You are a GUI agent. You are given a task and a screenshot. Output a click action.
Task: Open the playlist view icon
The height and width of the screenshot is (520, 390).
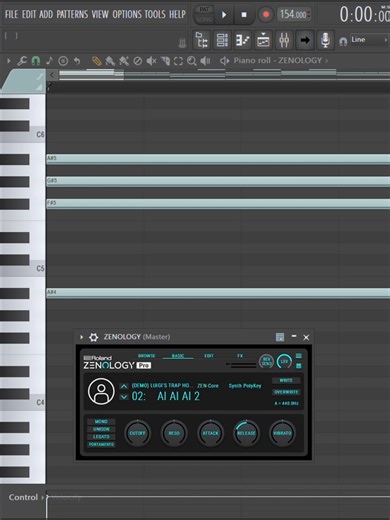click(x=263, y=40)
